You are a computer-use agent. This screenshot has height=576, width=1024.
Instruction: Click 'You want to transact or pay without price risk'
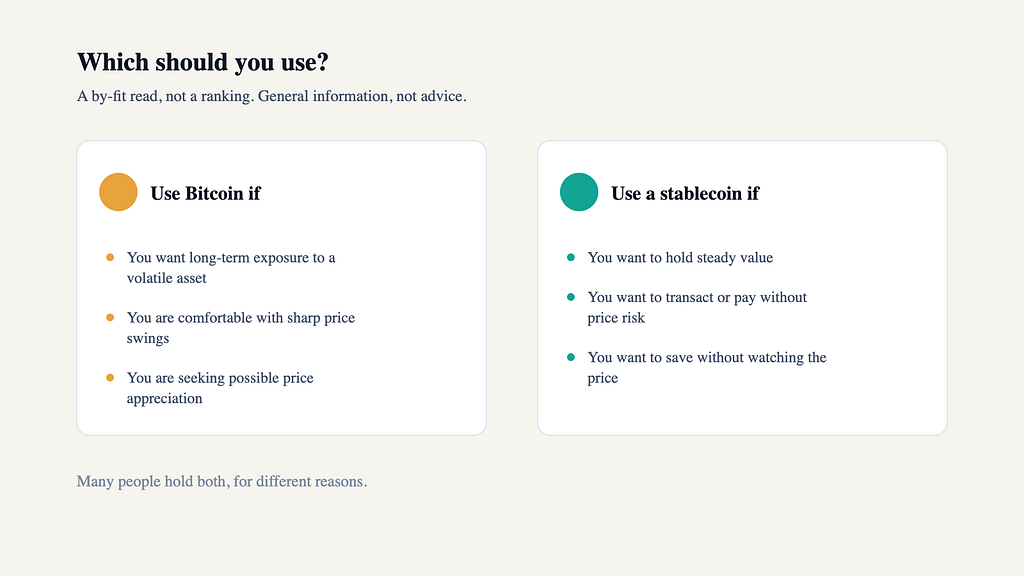click(x=697, y=308)
